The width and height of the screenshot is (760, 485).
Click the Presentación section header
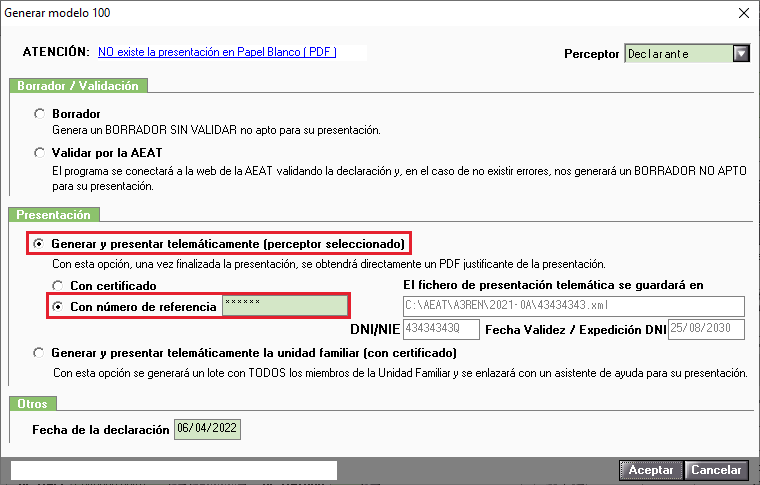tap(54, 215)
